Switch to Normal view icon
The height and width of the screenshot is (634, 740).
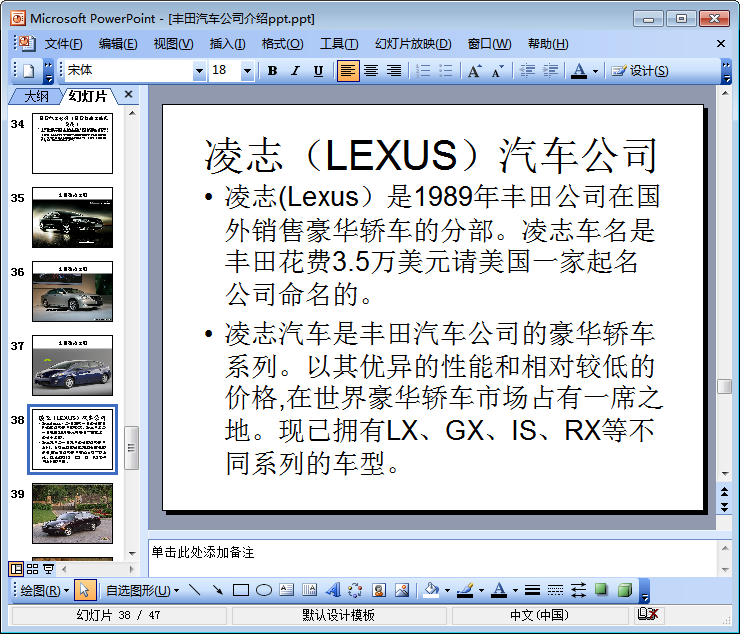tap(17, 569)
